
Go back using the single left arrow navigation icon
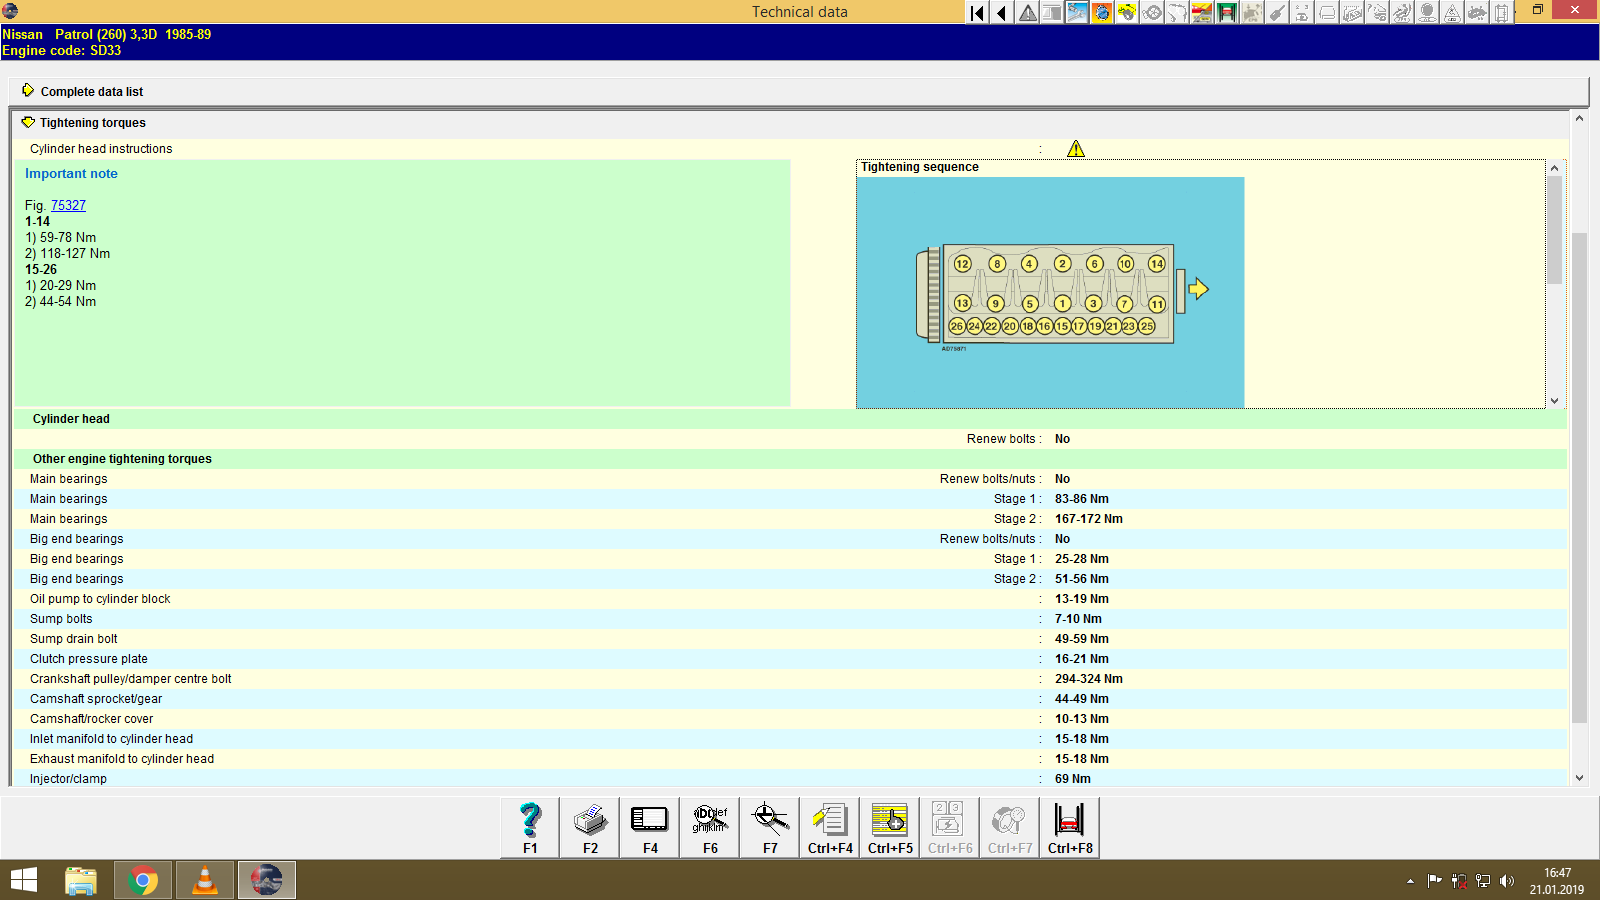point(1000,13)
